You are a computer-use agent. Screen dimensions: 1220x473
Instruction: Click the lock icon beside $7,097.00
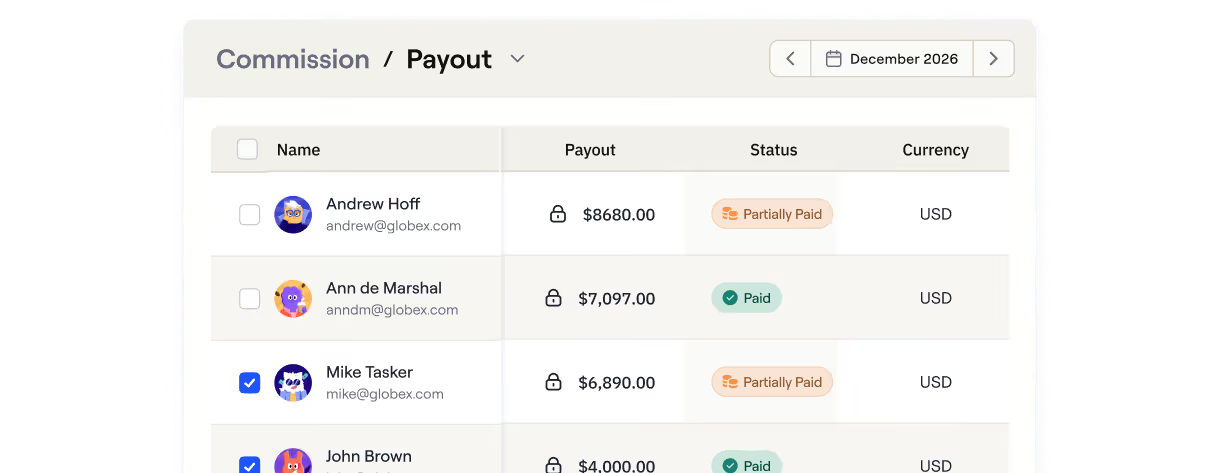click(x=553, y=298)
